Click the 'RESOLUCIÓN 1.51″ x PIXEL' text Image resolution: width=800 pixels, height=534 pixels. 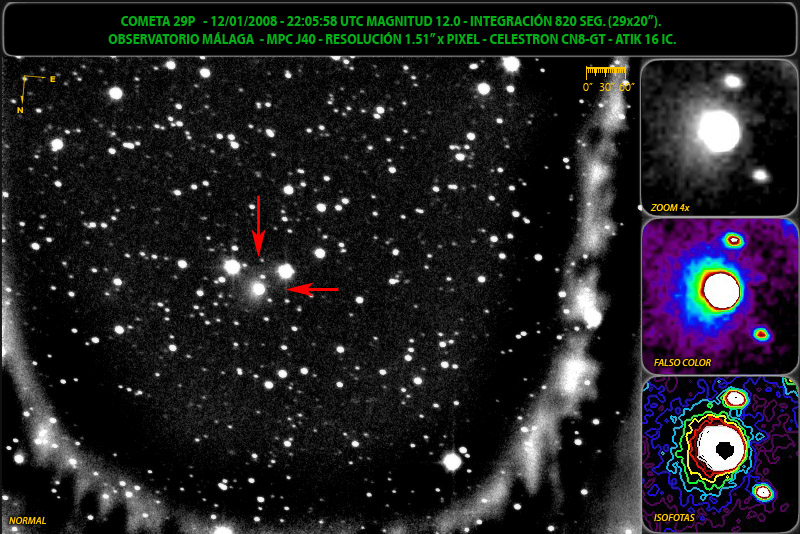403,39
